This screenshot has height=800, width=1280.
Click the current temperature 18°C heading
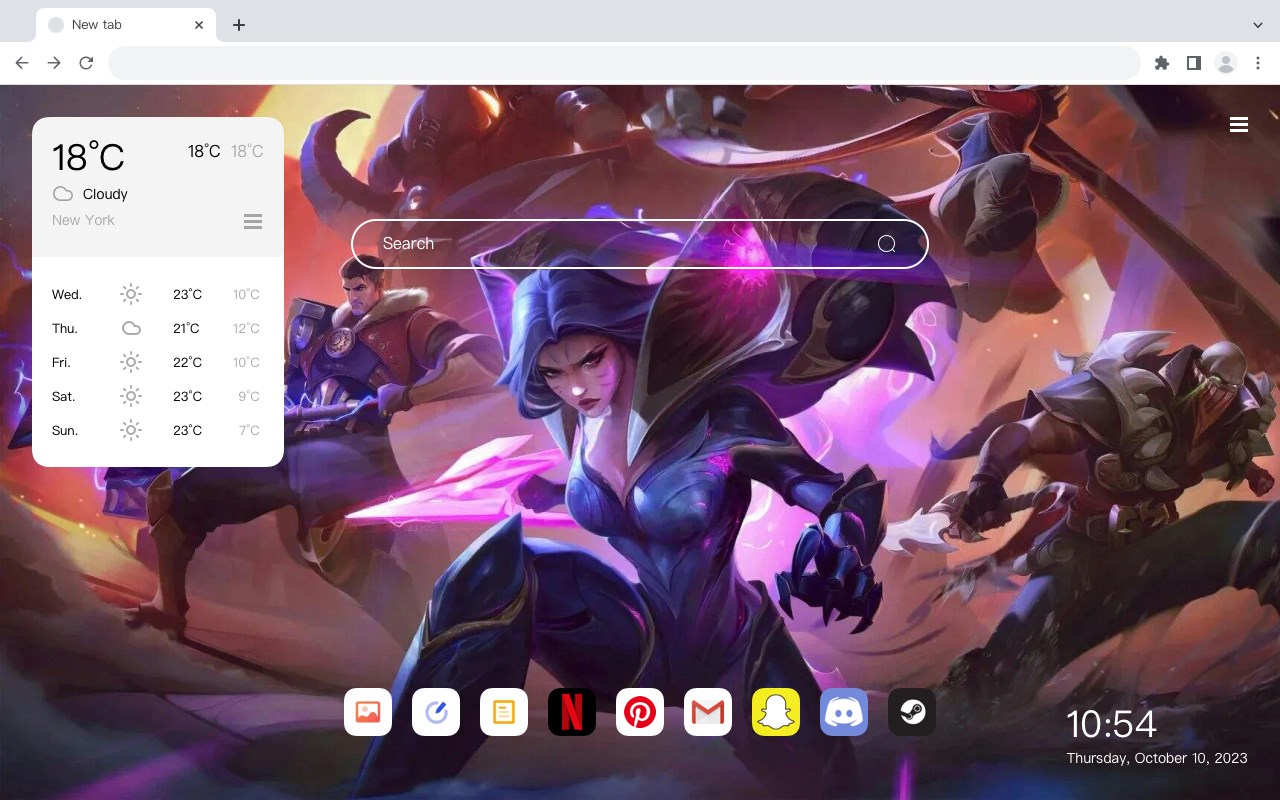click(x=88, y=157)
